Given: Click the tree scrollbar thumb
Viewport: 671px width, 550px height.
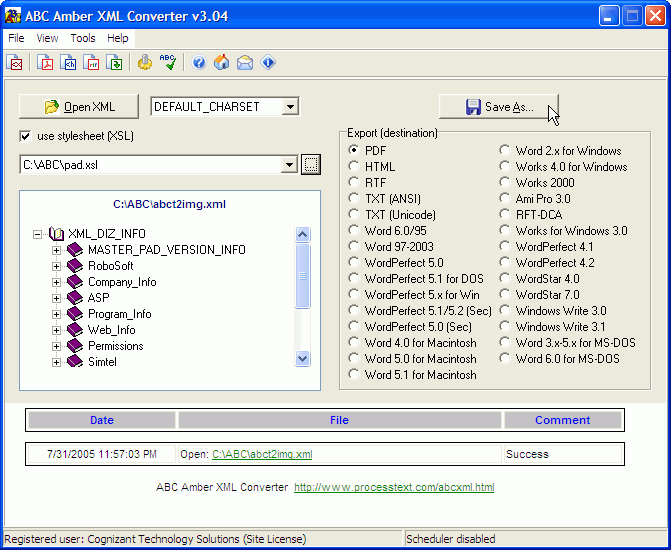Looking at the screenshot, I should [303, 276].
